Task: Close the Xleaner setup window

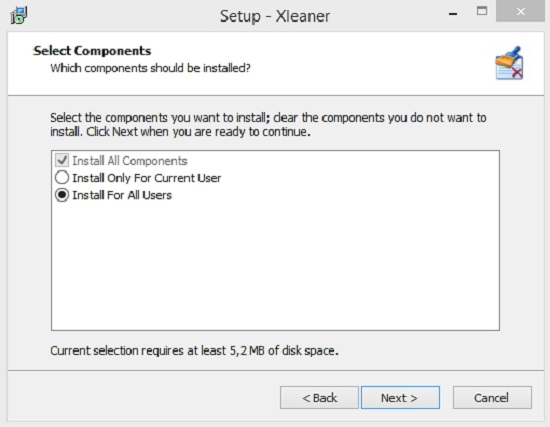Action: pos(521,12)
